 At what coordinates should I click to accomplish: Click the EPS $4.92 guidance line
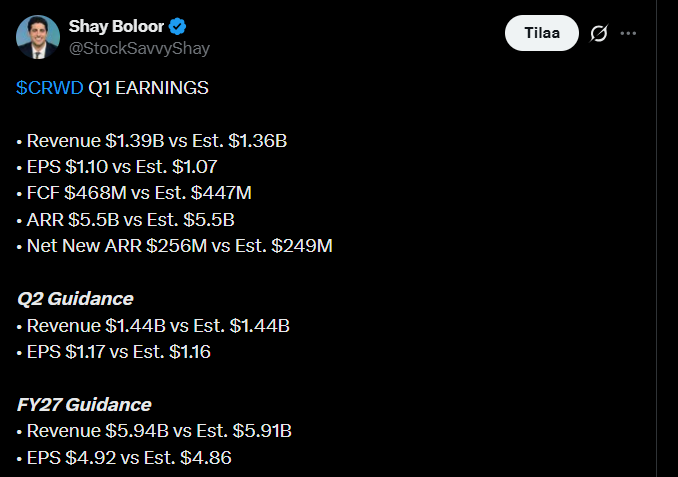point(124,458)
